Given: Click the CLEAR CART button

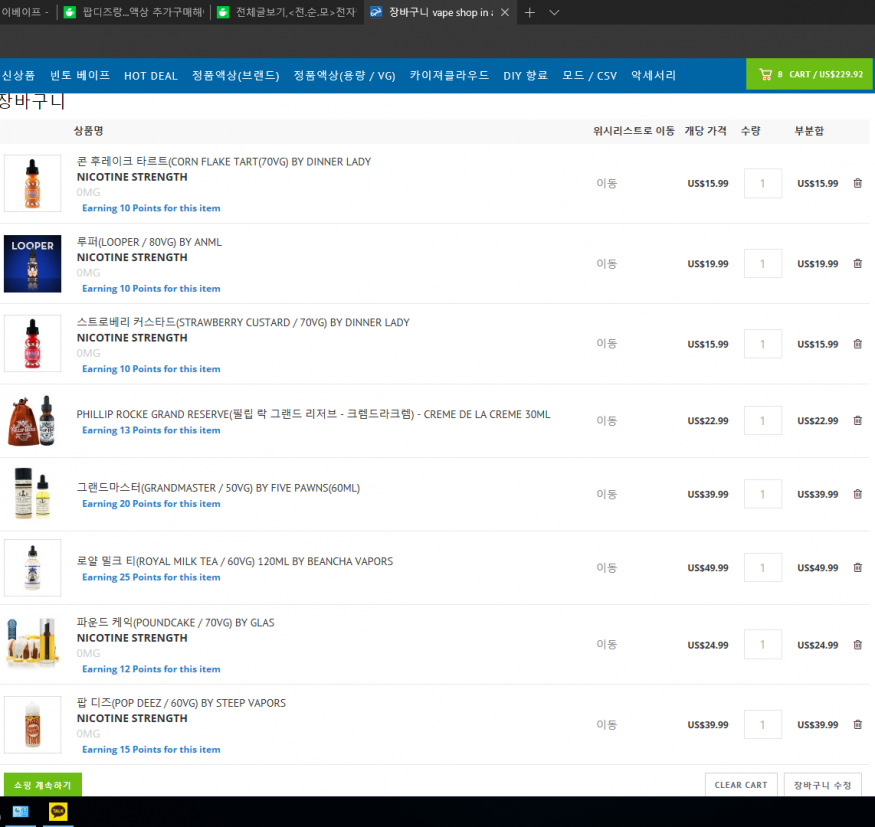Looking at the screenshot, I should (x=741, y=785).
